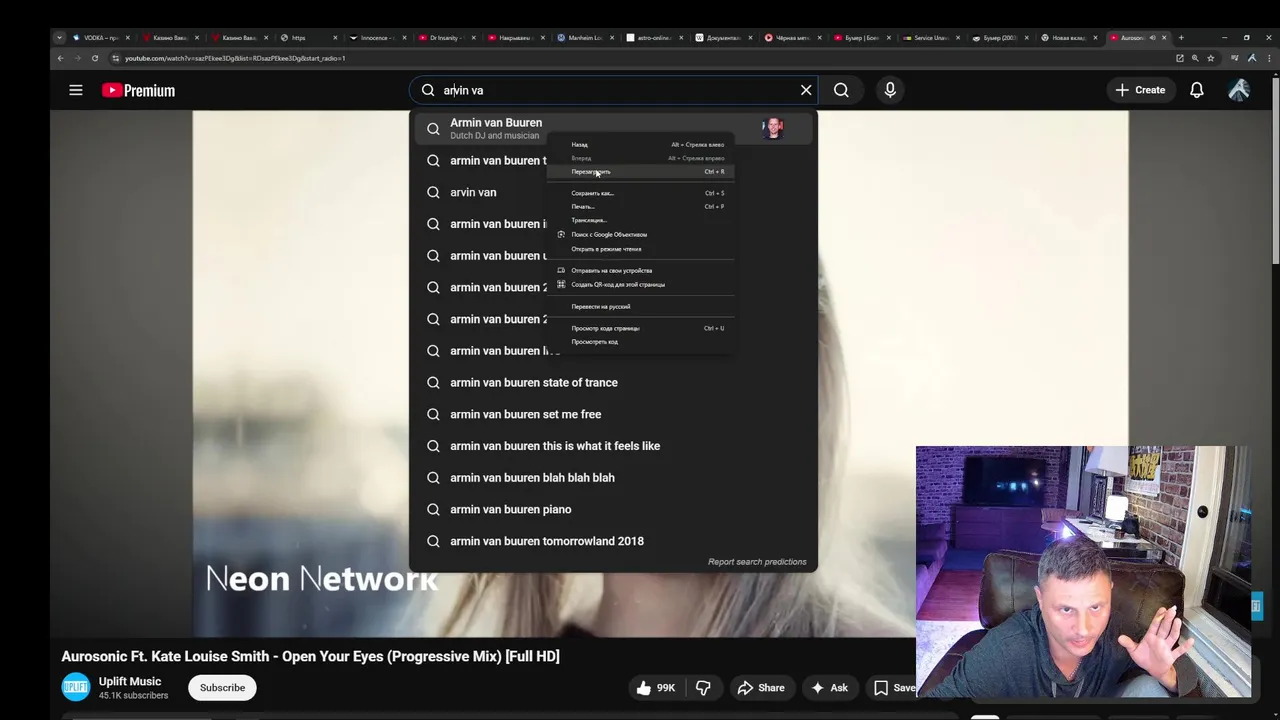Select the 'Armin van Buuren' Dutch DJ suggestion
Viewport: 1280px width, 720px height.
(612, 128)
